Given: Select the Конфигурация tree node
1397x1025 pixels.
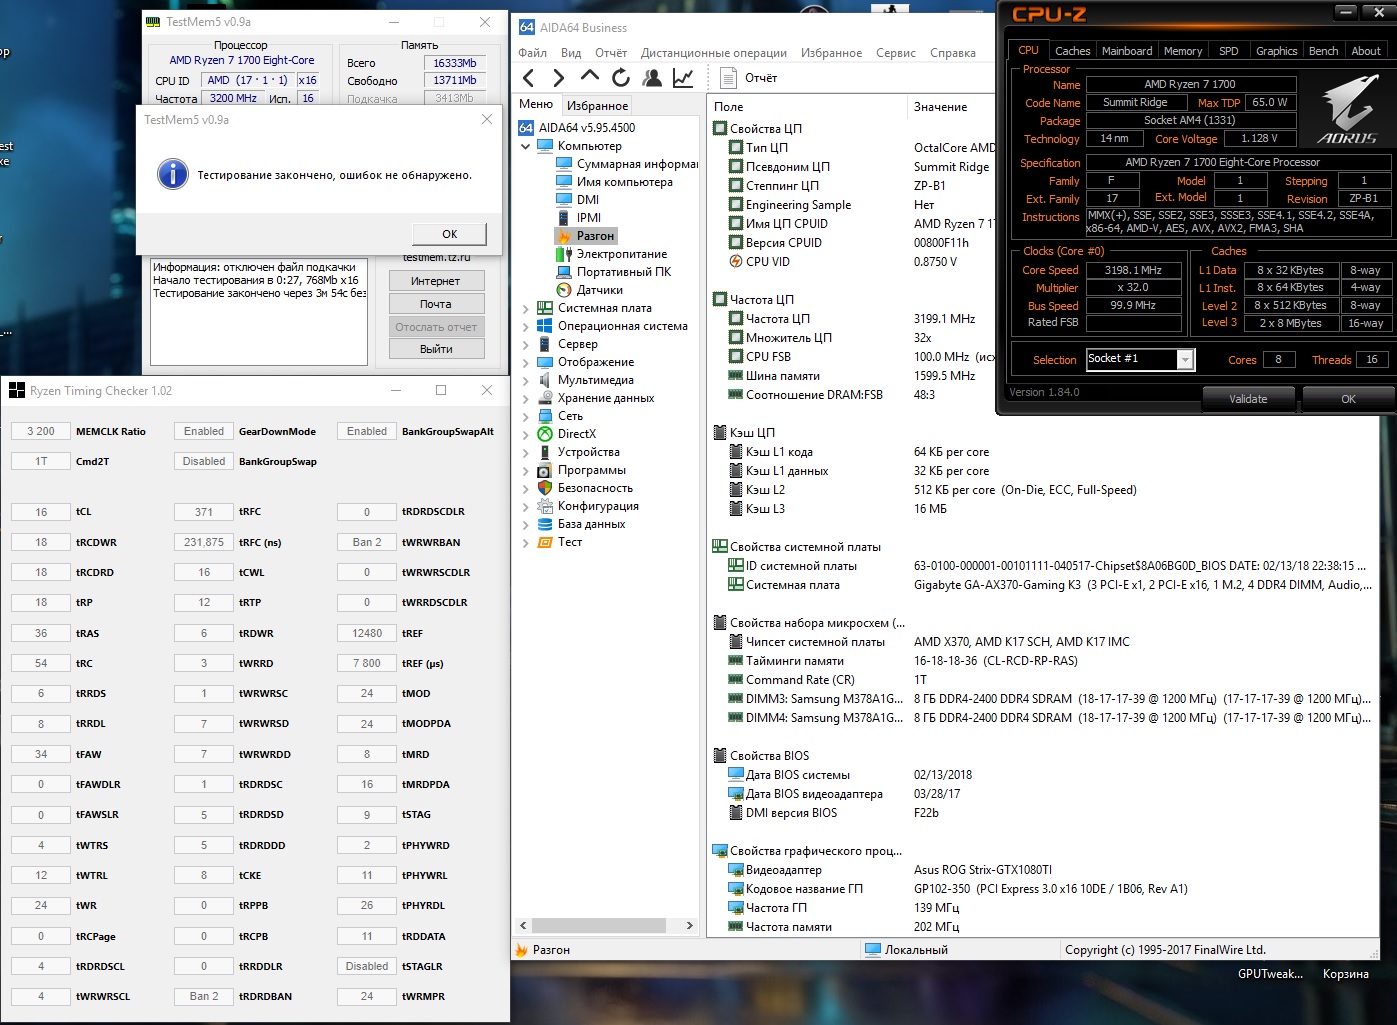Looking at the screenshot, I should click(588, 506).
